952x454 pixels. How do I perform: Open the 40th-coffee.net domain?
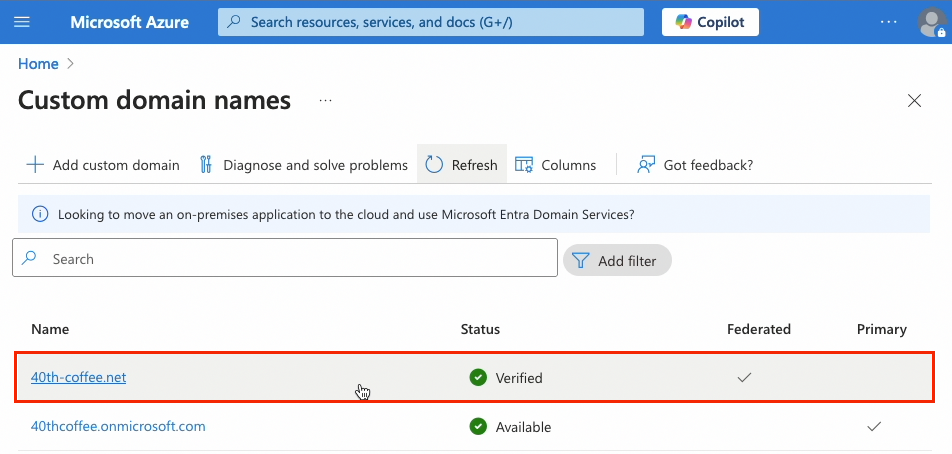click(x=79, y=377)
